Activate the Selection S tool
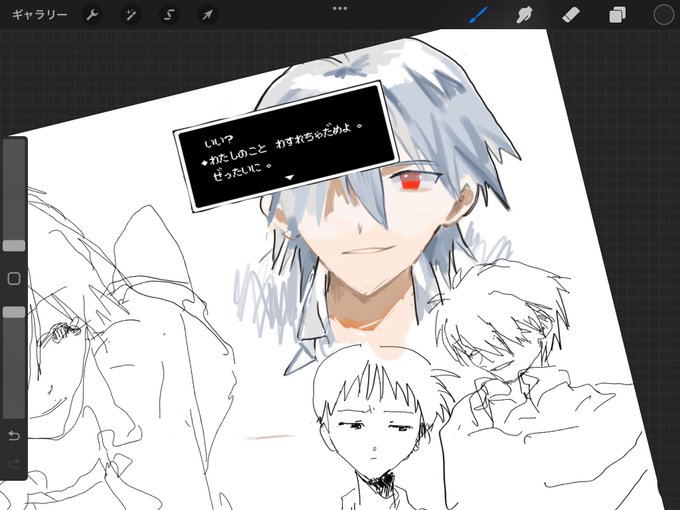Viewport: 680px width, 510px height. coord(169,15)
